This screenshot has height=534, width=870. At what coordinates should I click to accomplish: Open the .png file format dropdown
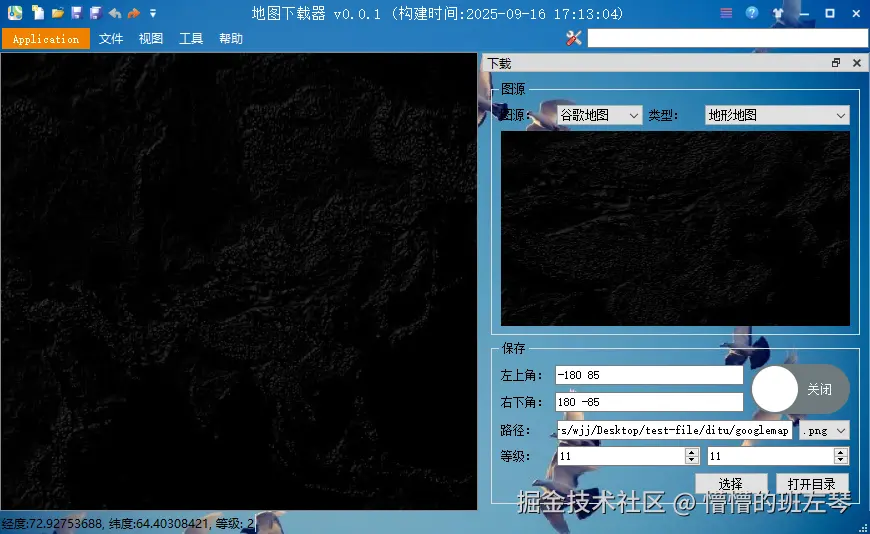825,430
